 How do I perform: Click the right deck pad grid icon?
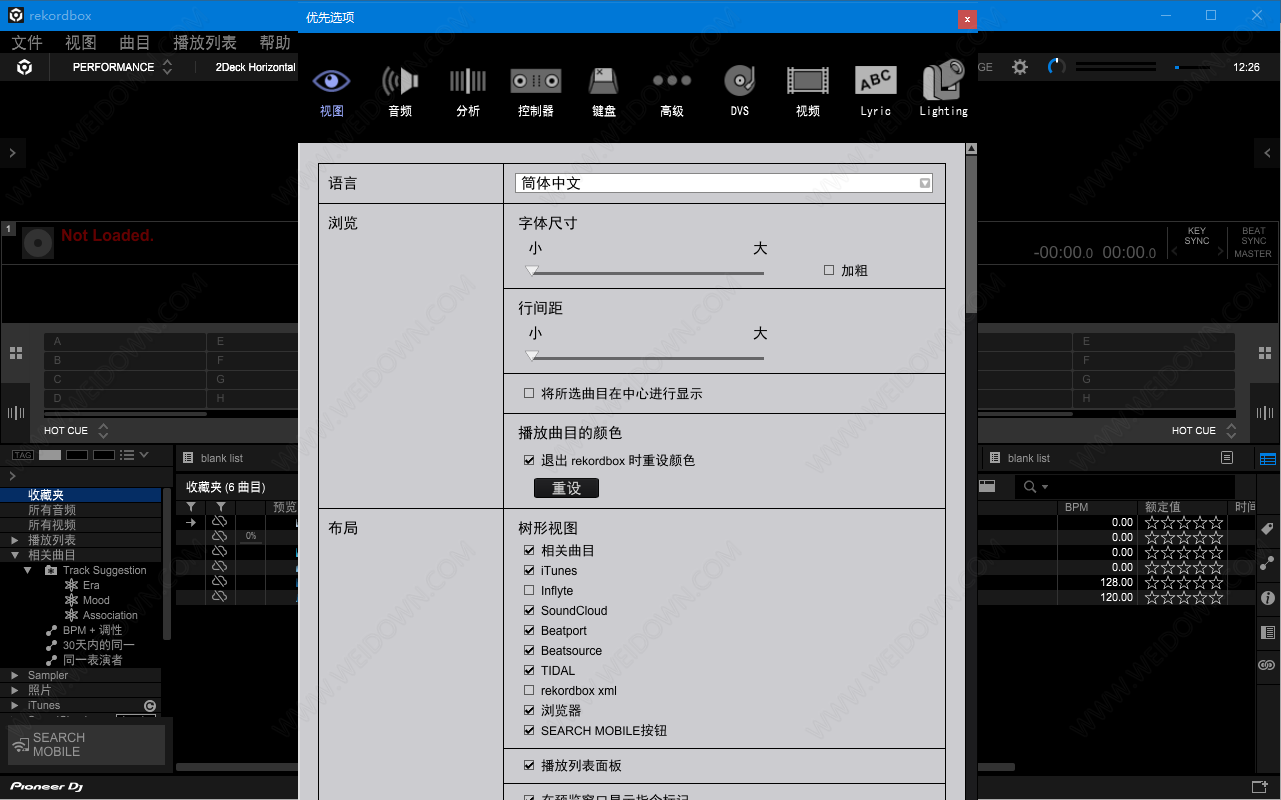pos(1265,353)
